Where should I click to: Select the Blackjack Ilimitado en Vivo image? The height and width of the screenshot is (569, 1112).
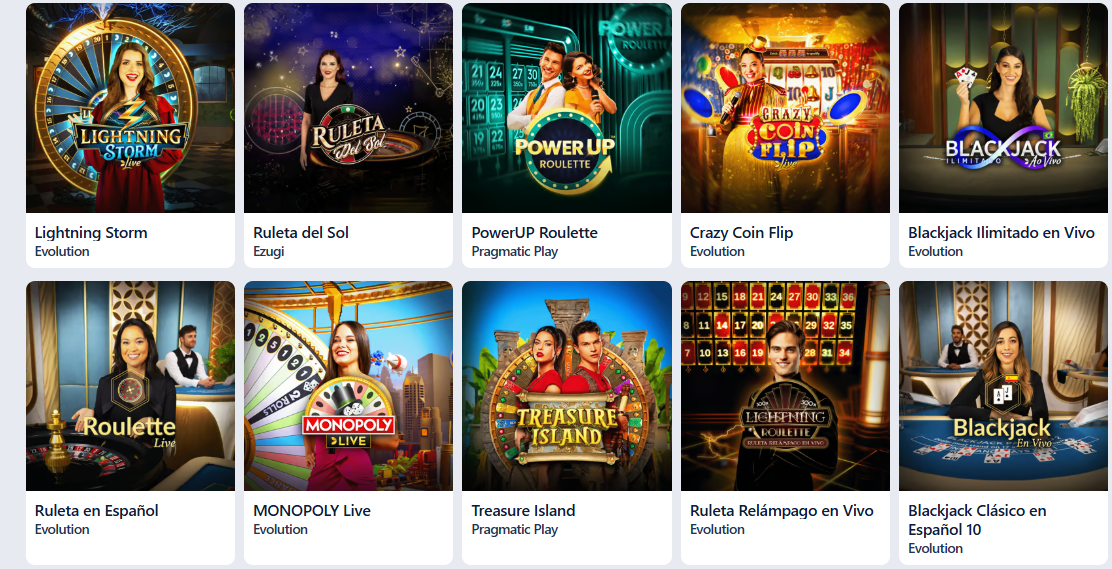[1003, 108]
